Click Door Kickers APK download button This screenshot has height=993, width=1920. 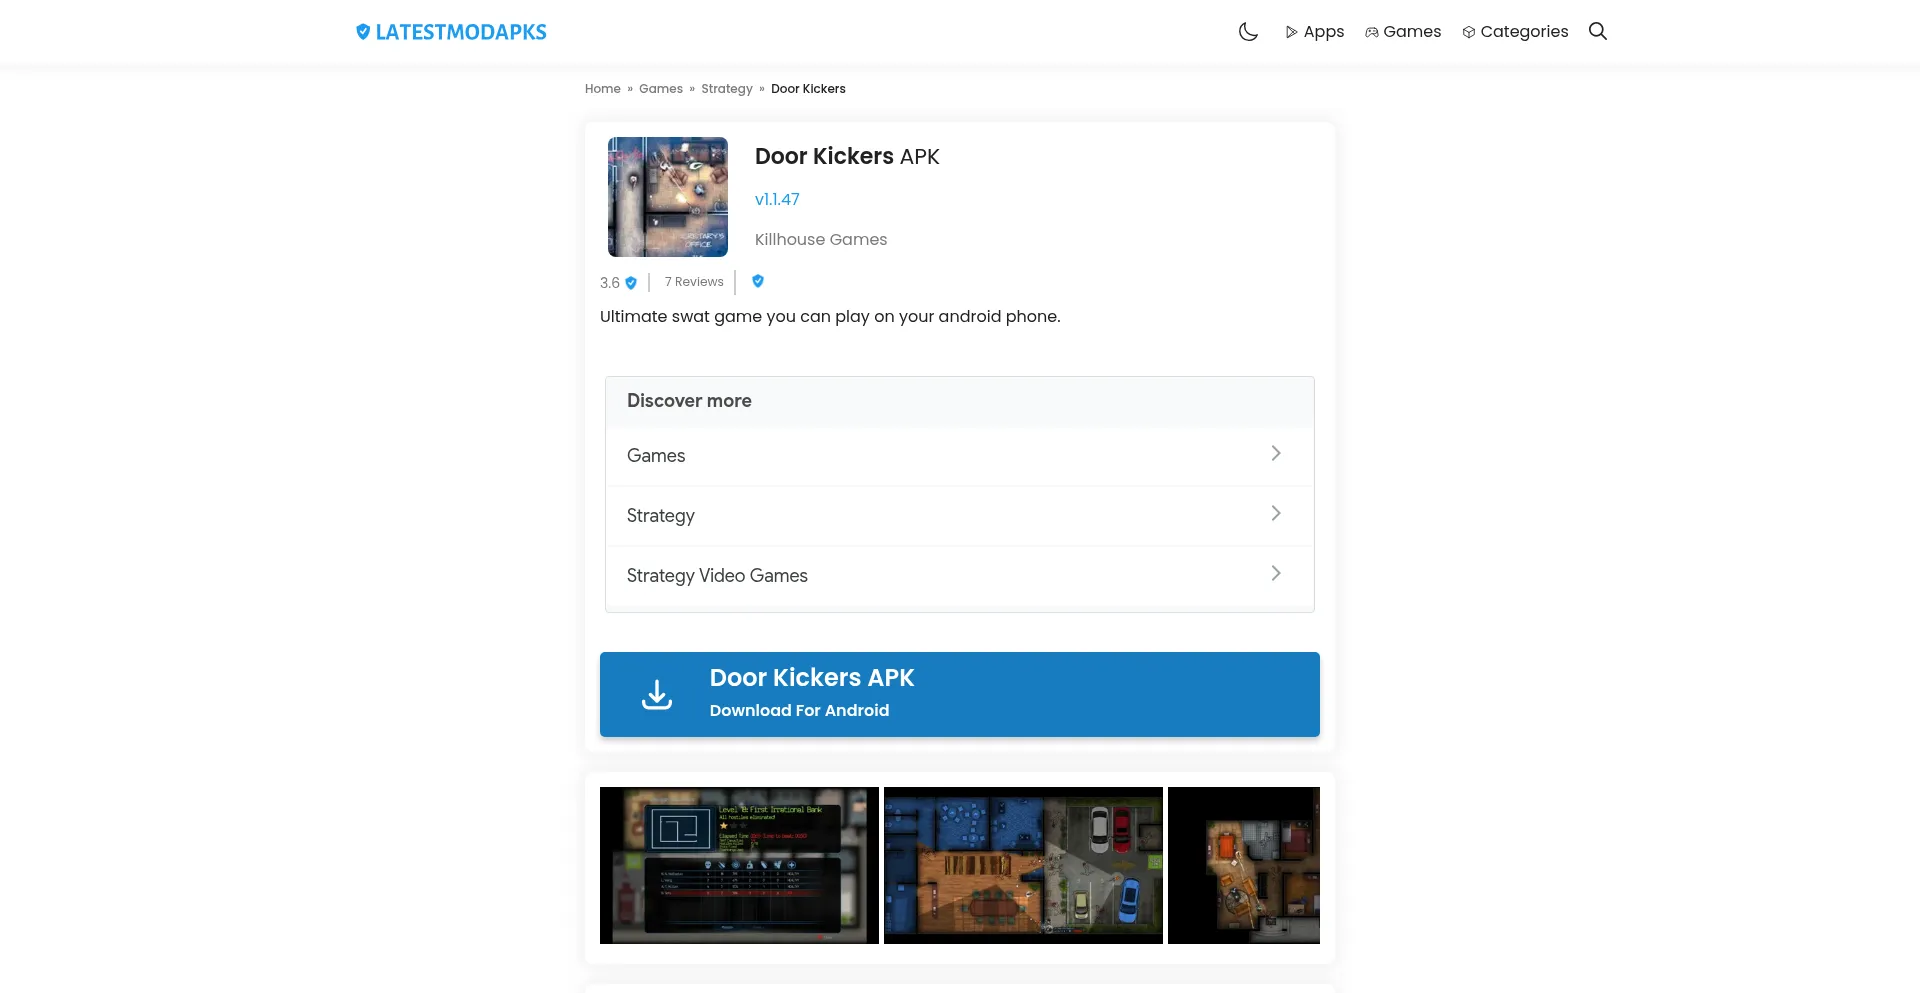960,694
